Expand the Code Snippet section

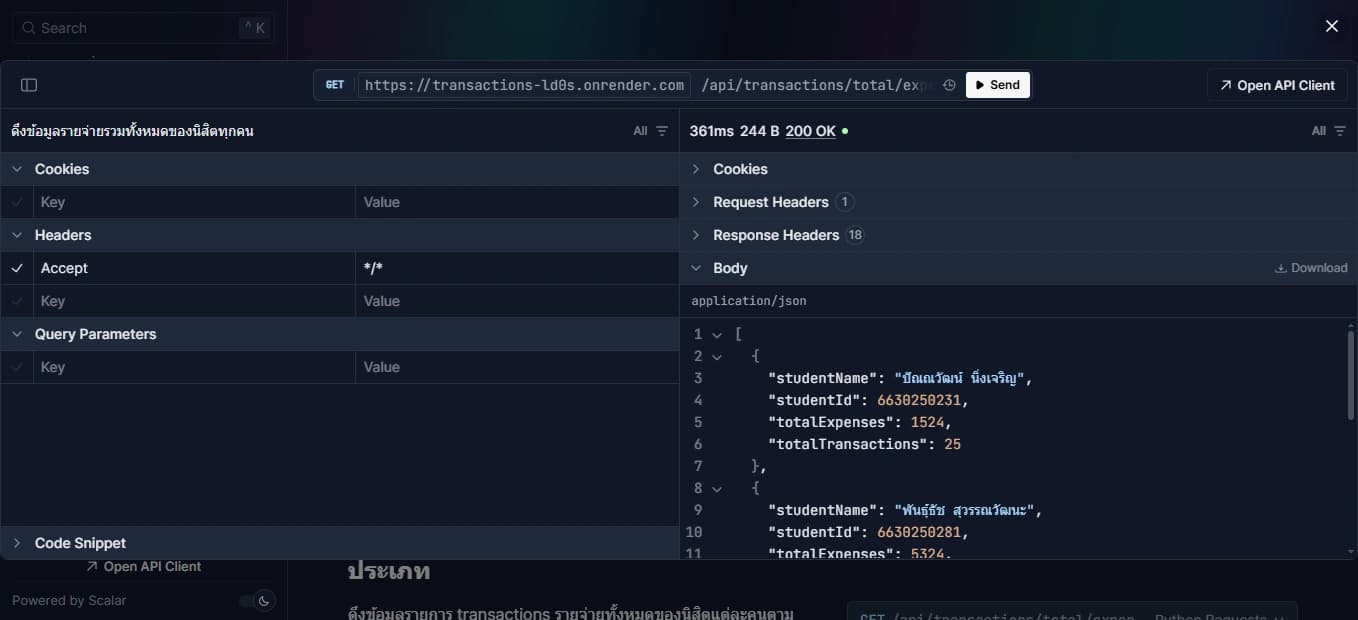coord(17,542)
